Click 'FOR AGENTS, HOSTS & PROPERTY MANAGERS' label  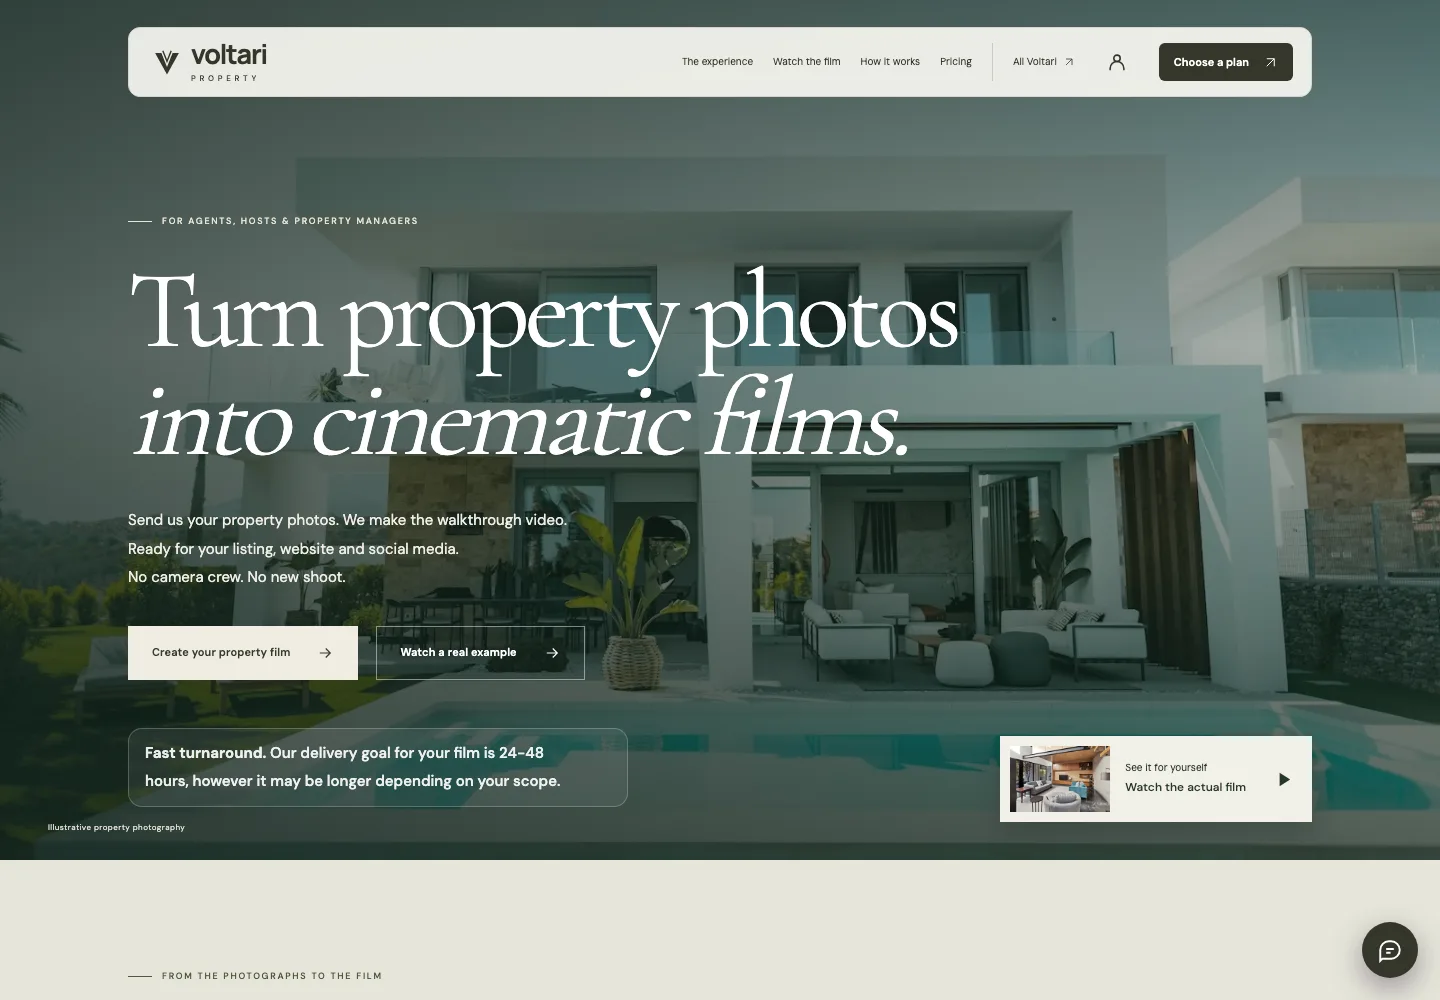pyautogui.click(x=290, y=221)
